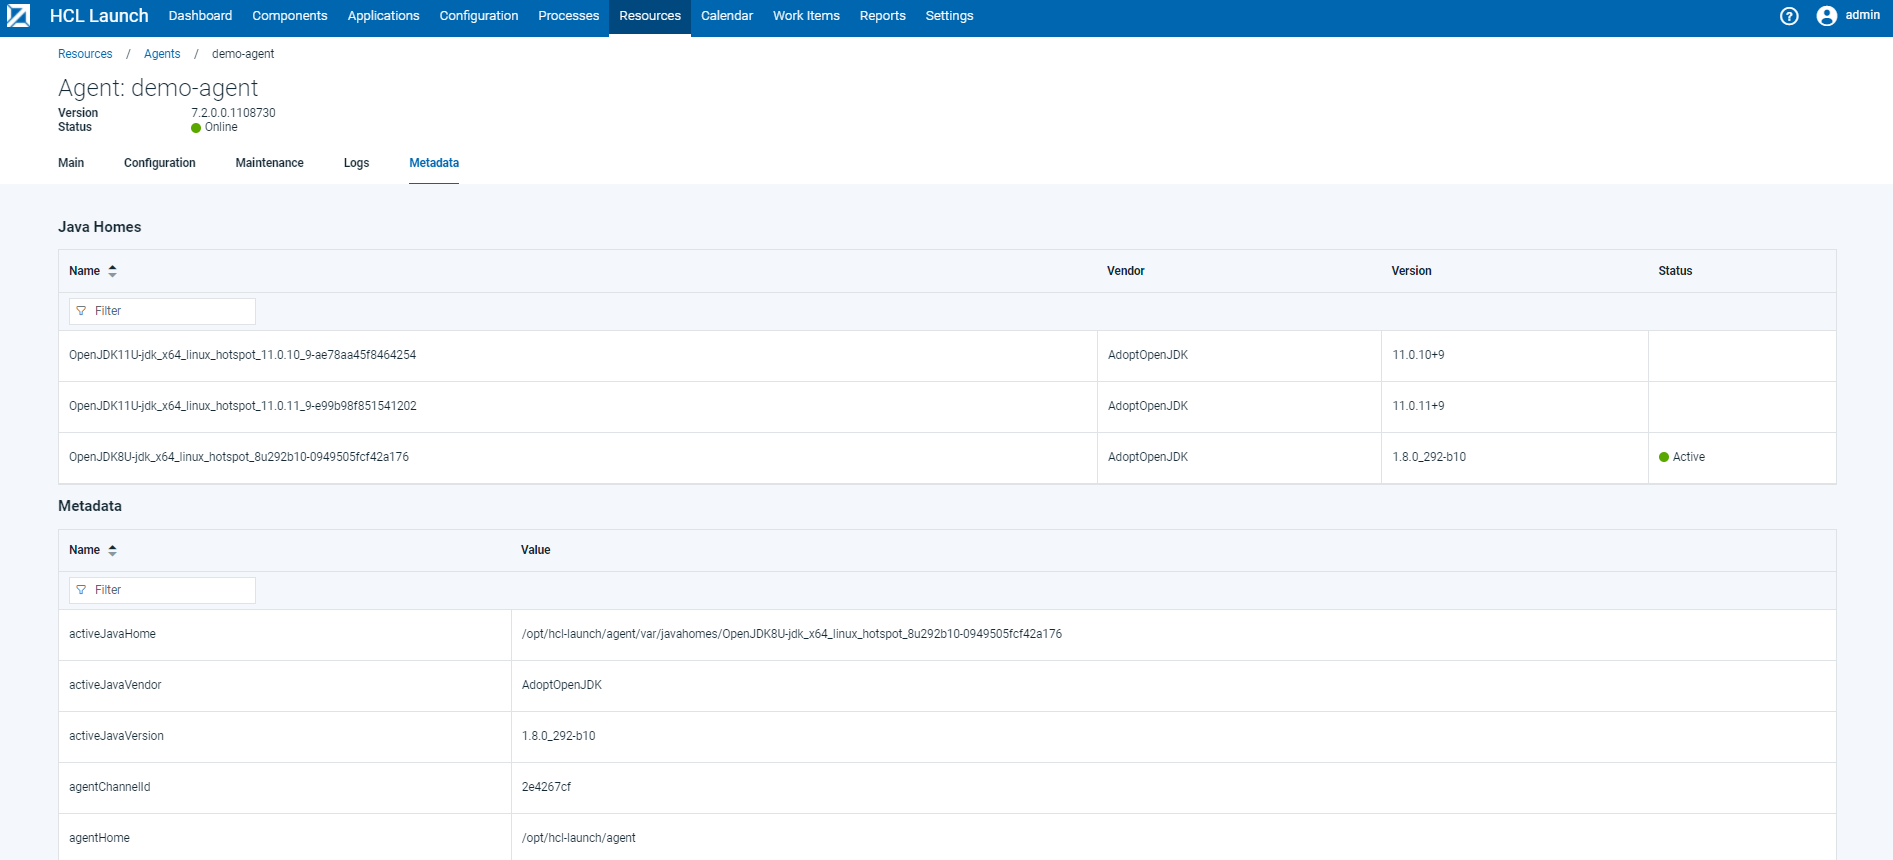Viewport: 1893px width, 860px height.
Task: Open the Maintenance tab
Action: (269, 163)
